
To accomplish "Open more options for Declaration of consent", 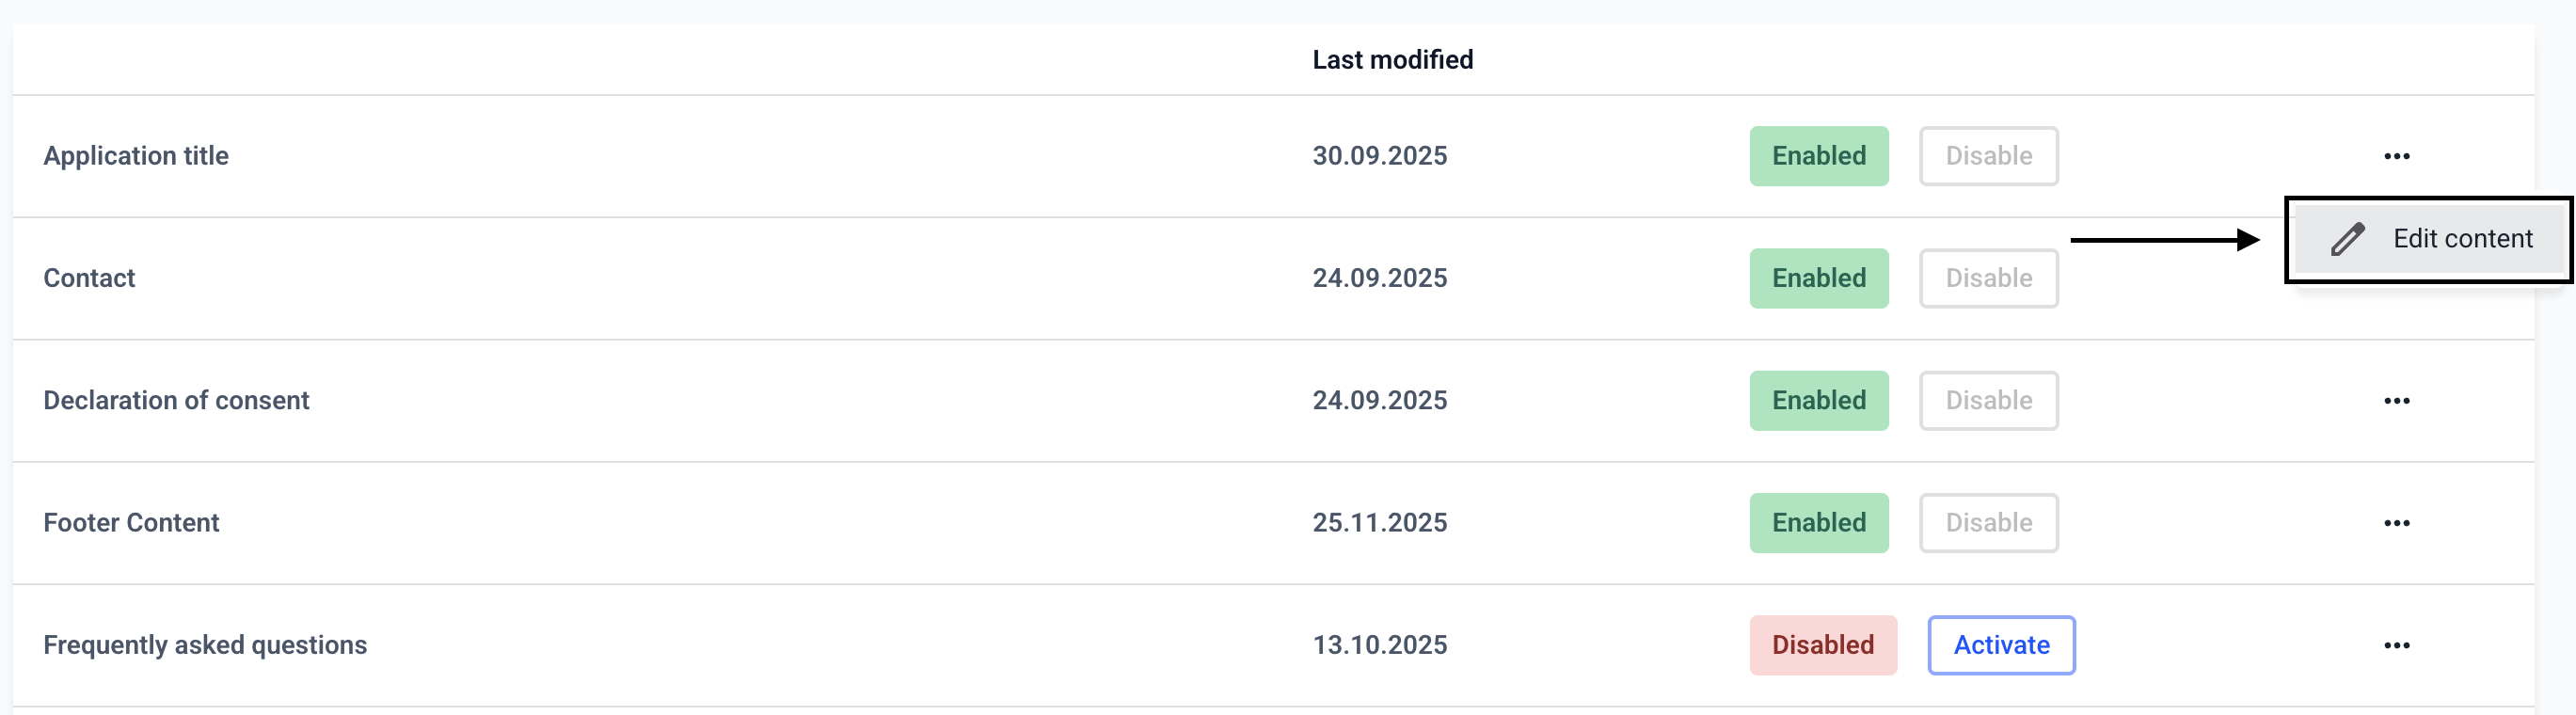I will point(2396,401).
